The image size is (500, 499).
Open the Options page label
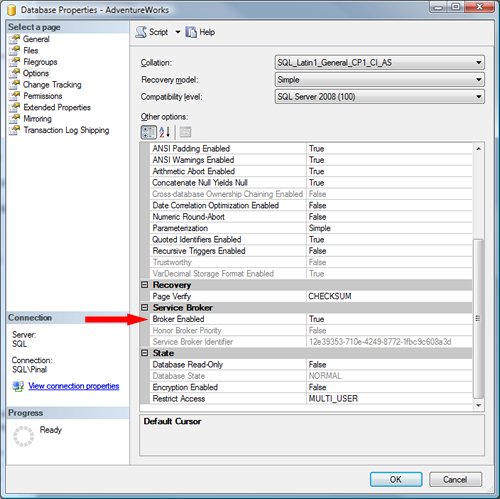(36, 73)
